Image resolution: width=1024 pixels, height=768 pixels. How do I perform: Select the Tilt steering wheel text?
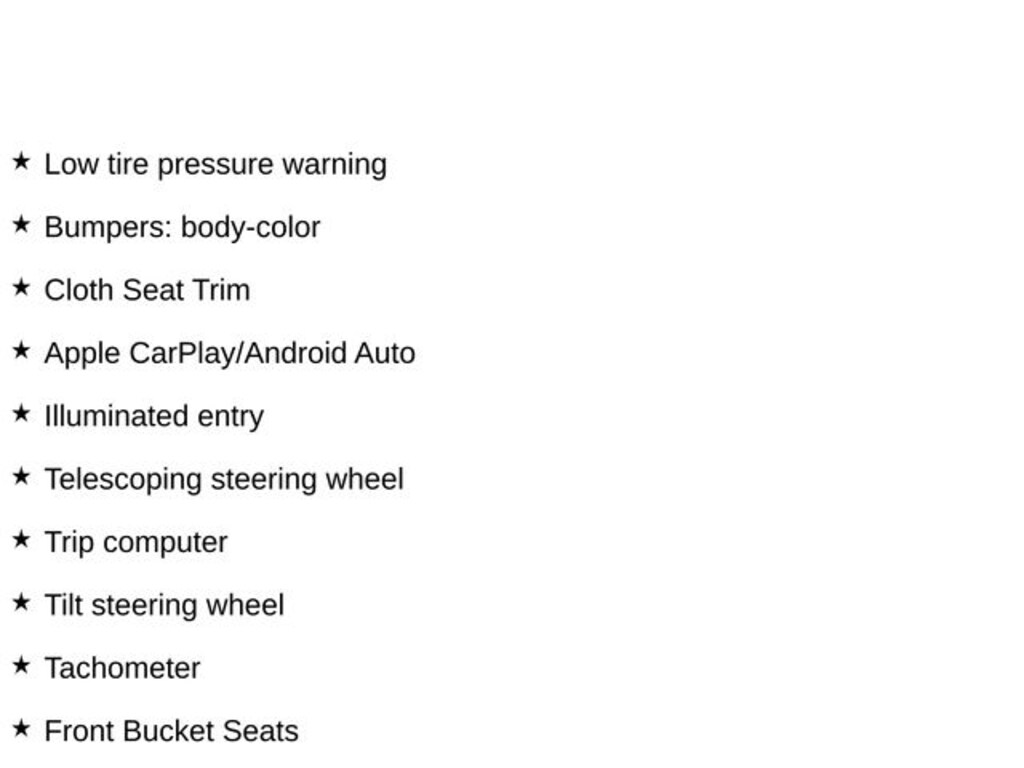click(164, 605)
